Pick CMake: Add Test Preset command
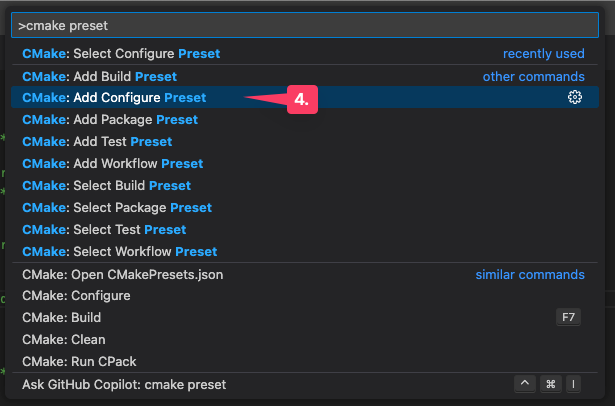Viewport: 615px width, 406px height. point(97,142)
